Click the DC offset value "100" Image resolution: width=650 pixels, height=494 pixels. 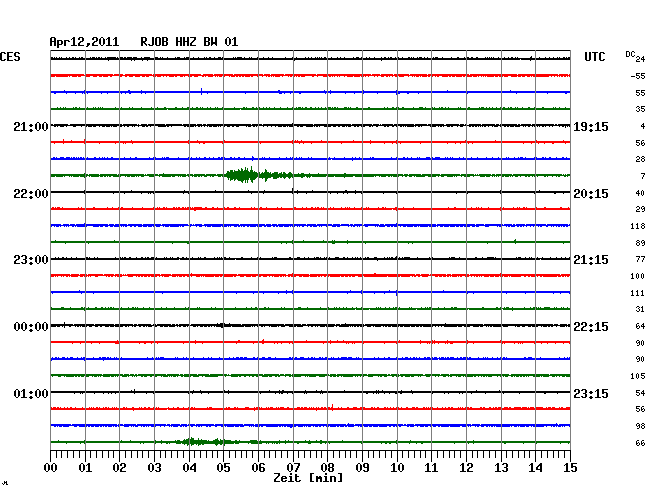[x=638, y=276]
